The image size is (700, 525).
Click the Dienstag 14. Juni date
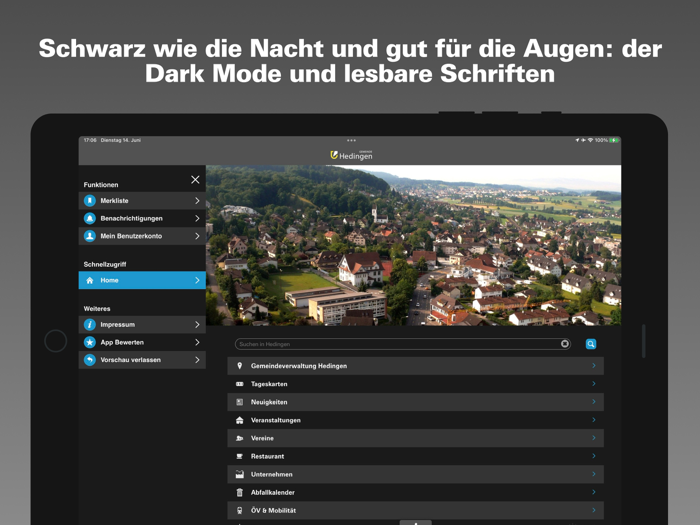coord(121,140)
